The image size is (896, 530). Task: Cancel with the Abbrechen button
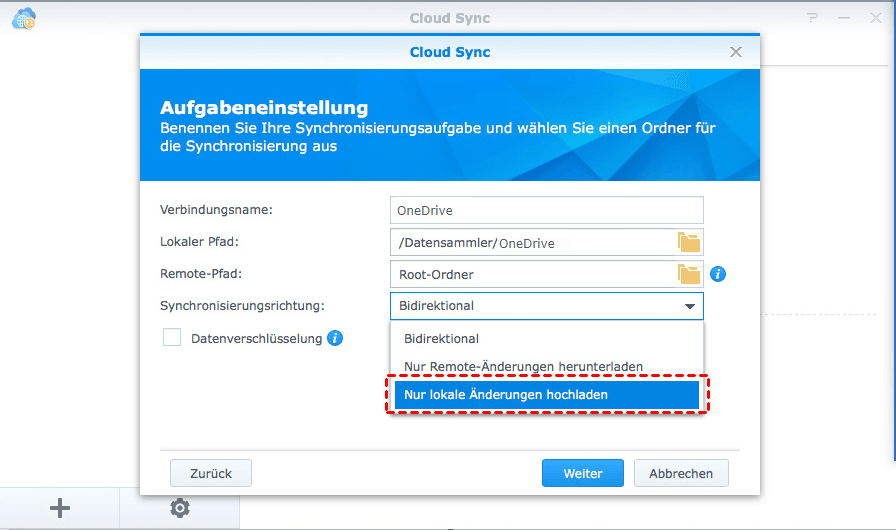pyautogui.click(x=681, y=473)
